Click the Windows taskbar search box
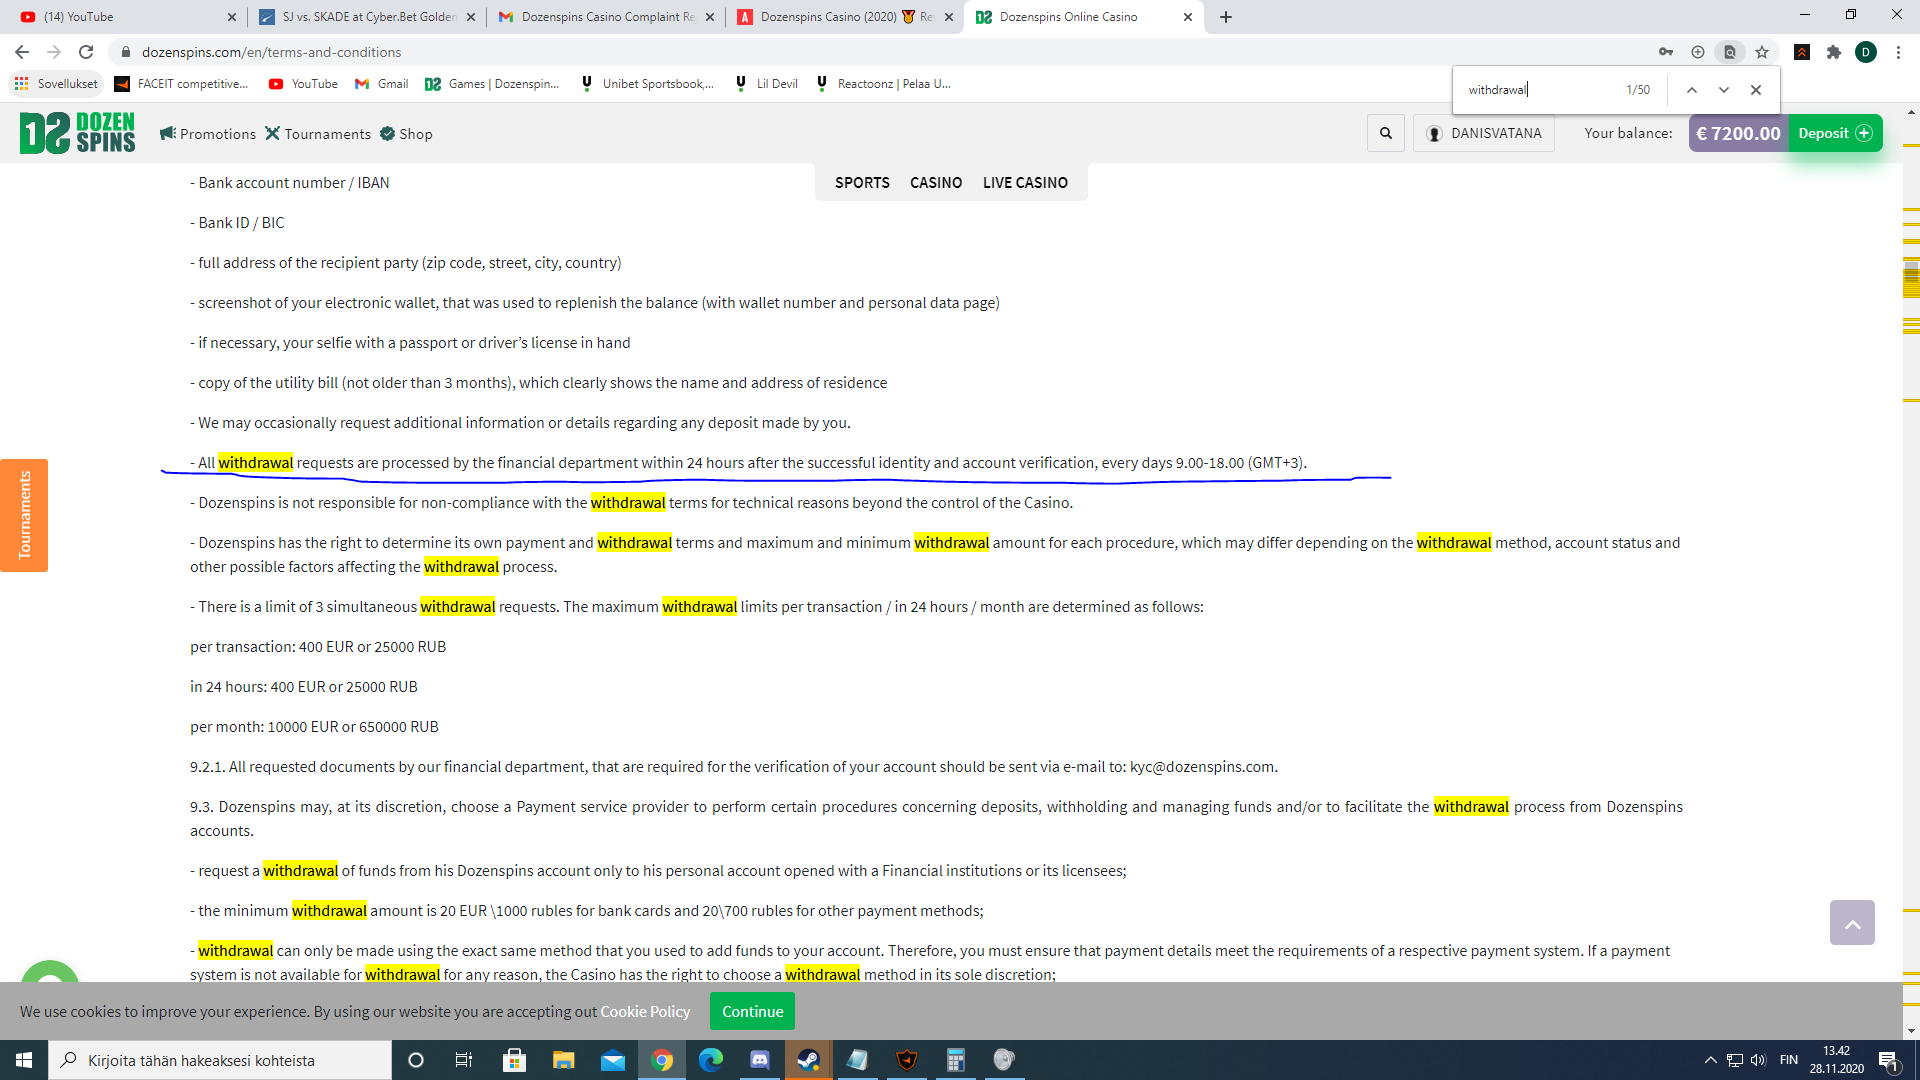1920x1080 pixels. (220, 1060)
